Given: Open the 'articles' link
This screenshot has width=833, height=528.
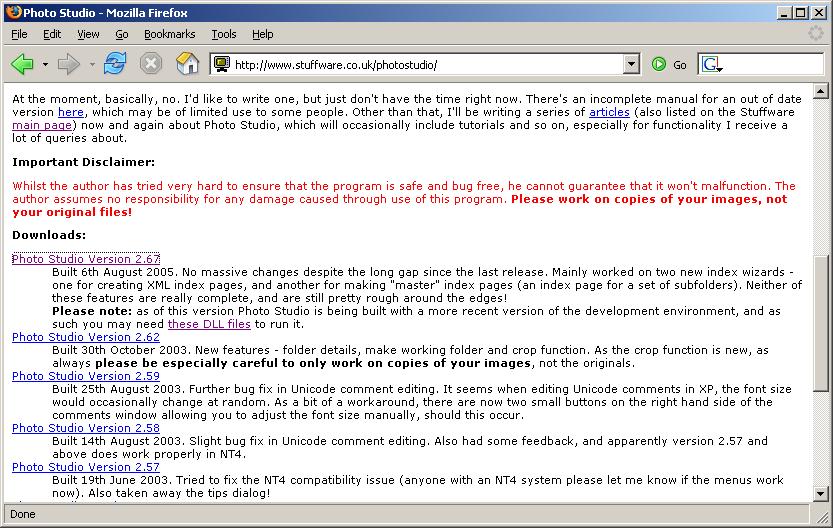Looking at the screenshot, I should pos(609,112).
